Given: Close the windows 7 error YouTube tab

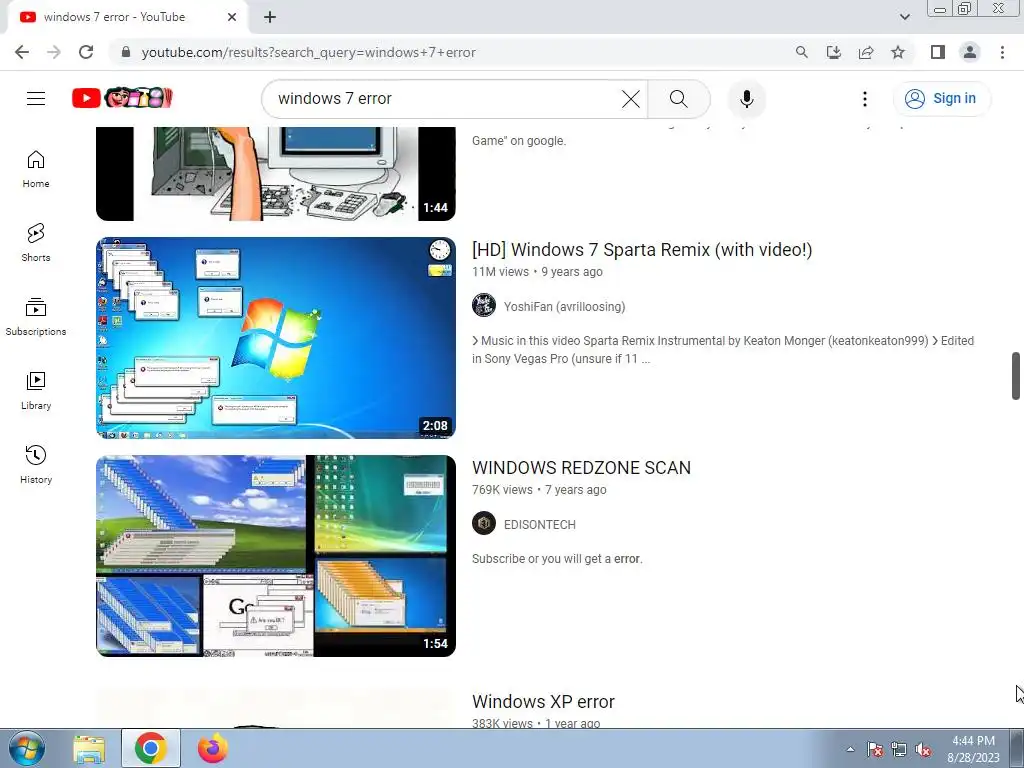Looking at the screenshot, I should coord(232,17).
